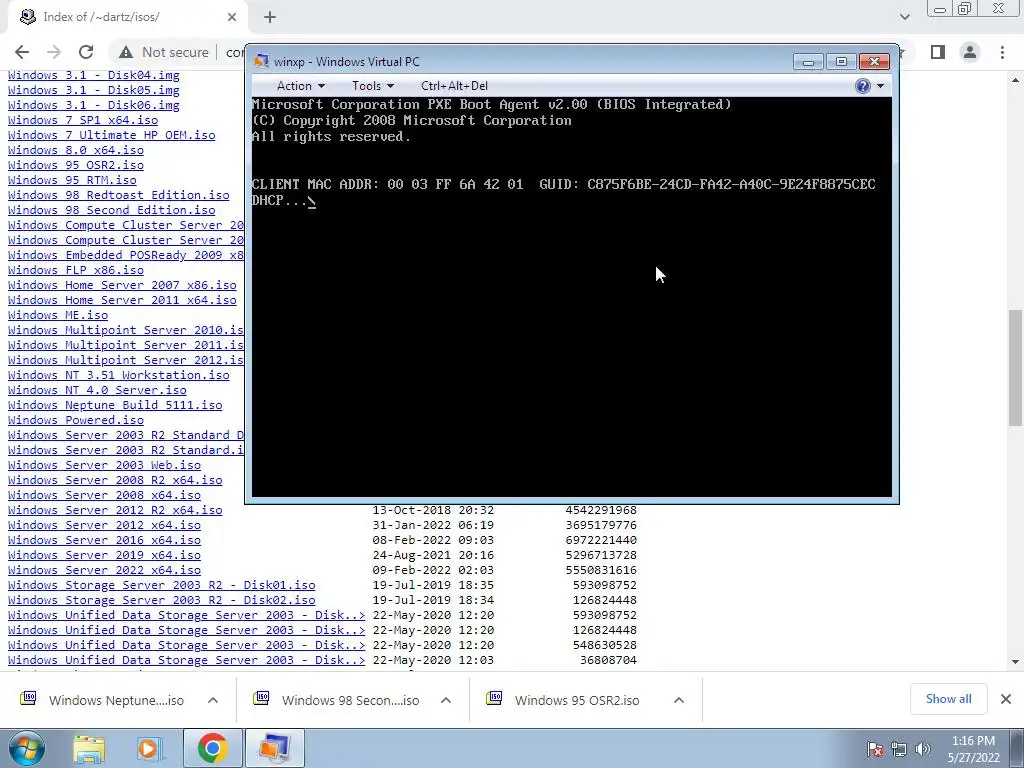
Task: Expand the help dropdown arrow in Virtual PC
Action: point(880,86)
